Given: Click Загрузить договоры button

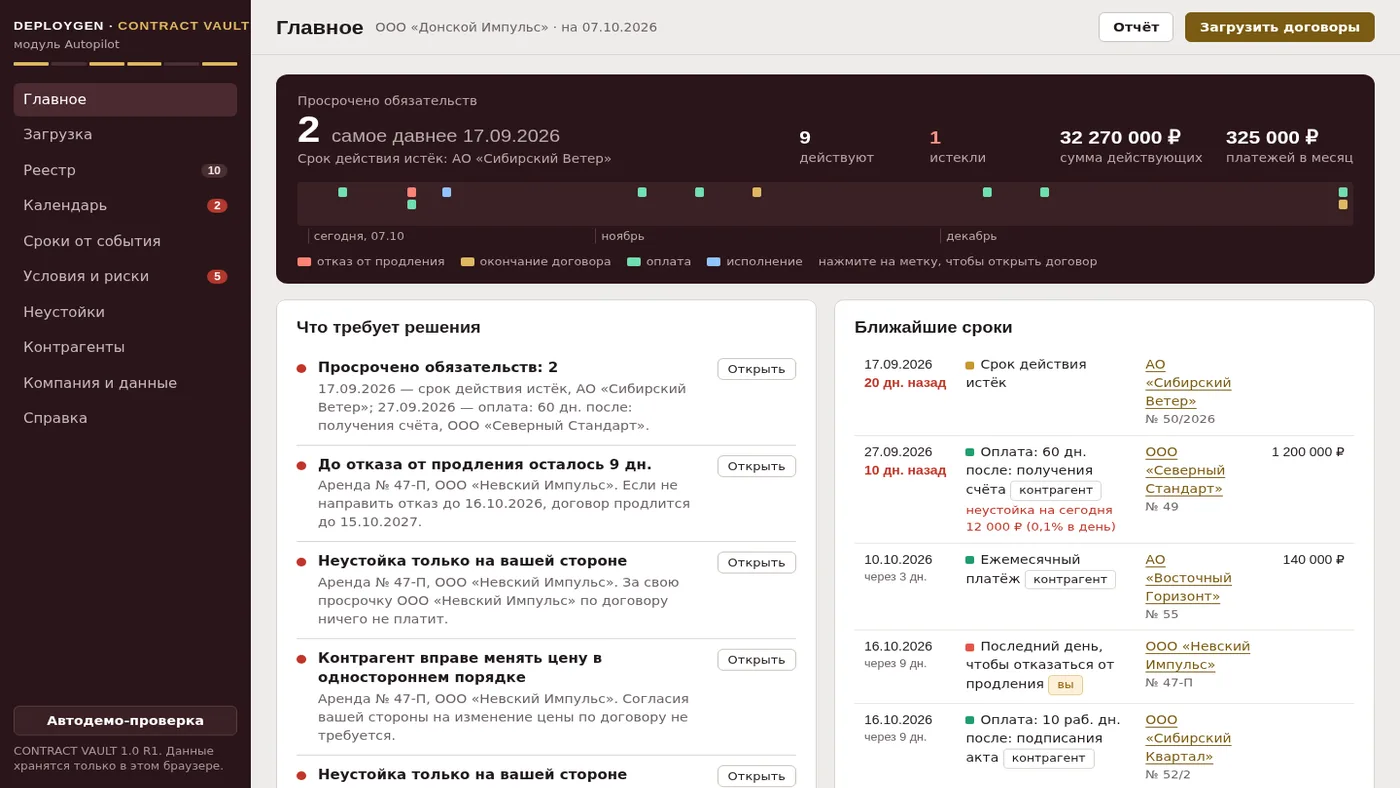Looking at the screenshot, I should pyautogui.click(x=1279, y=27).
